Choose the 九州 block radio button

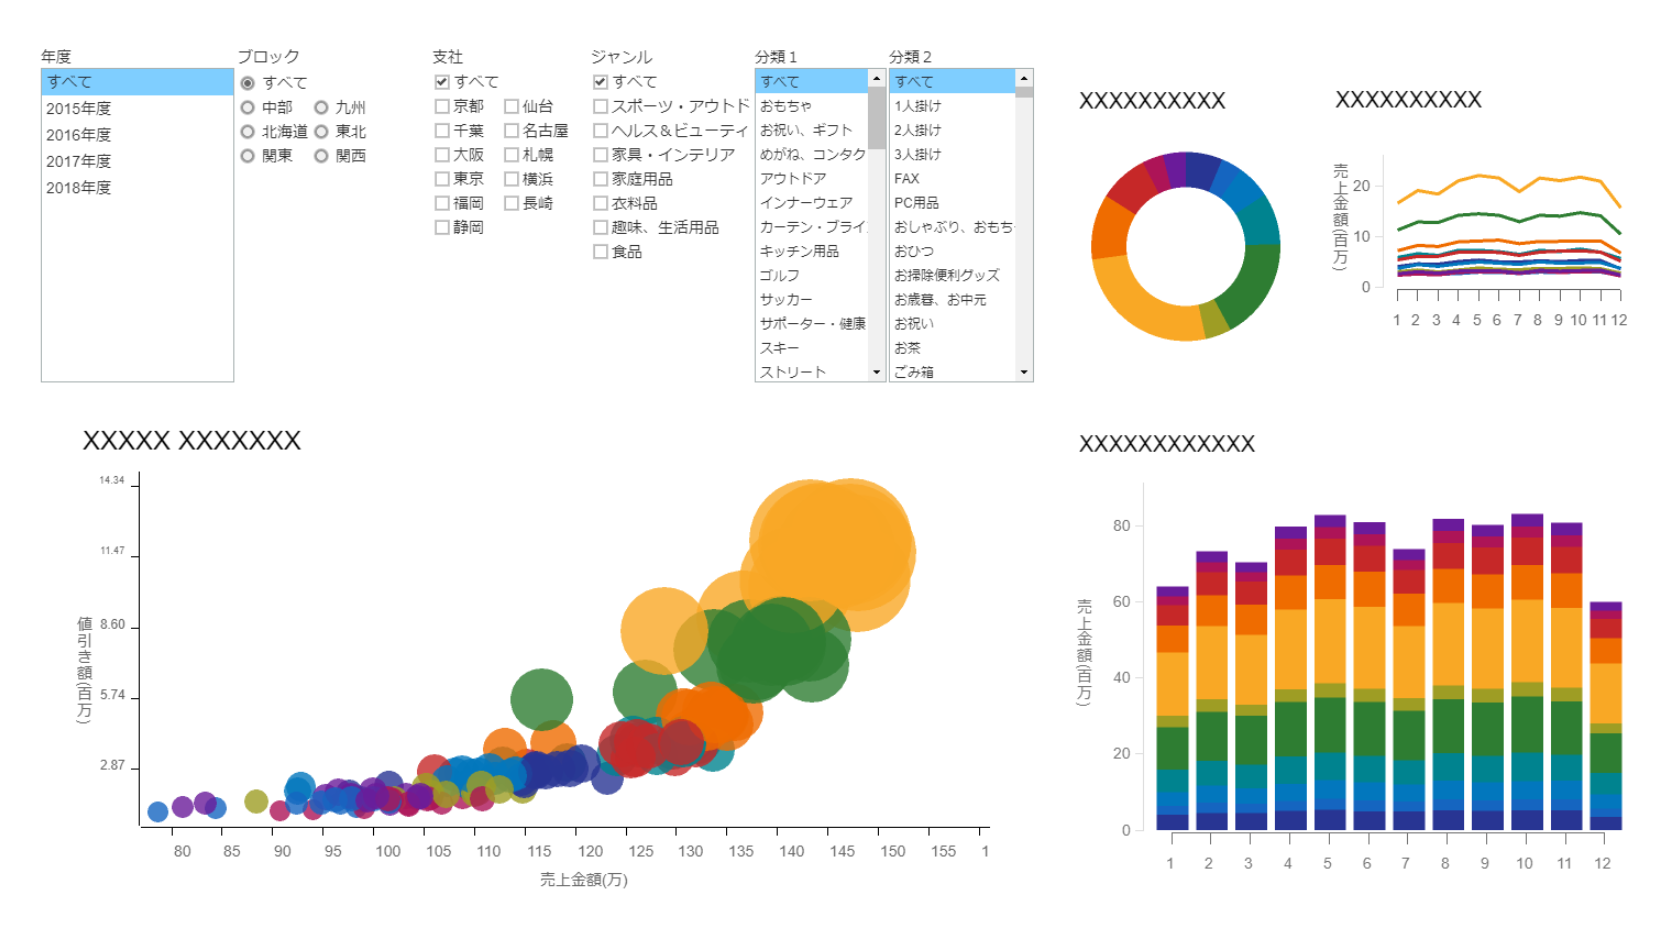(x=321, y=108)
